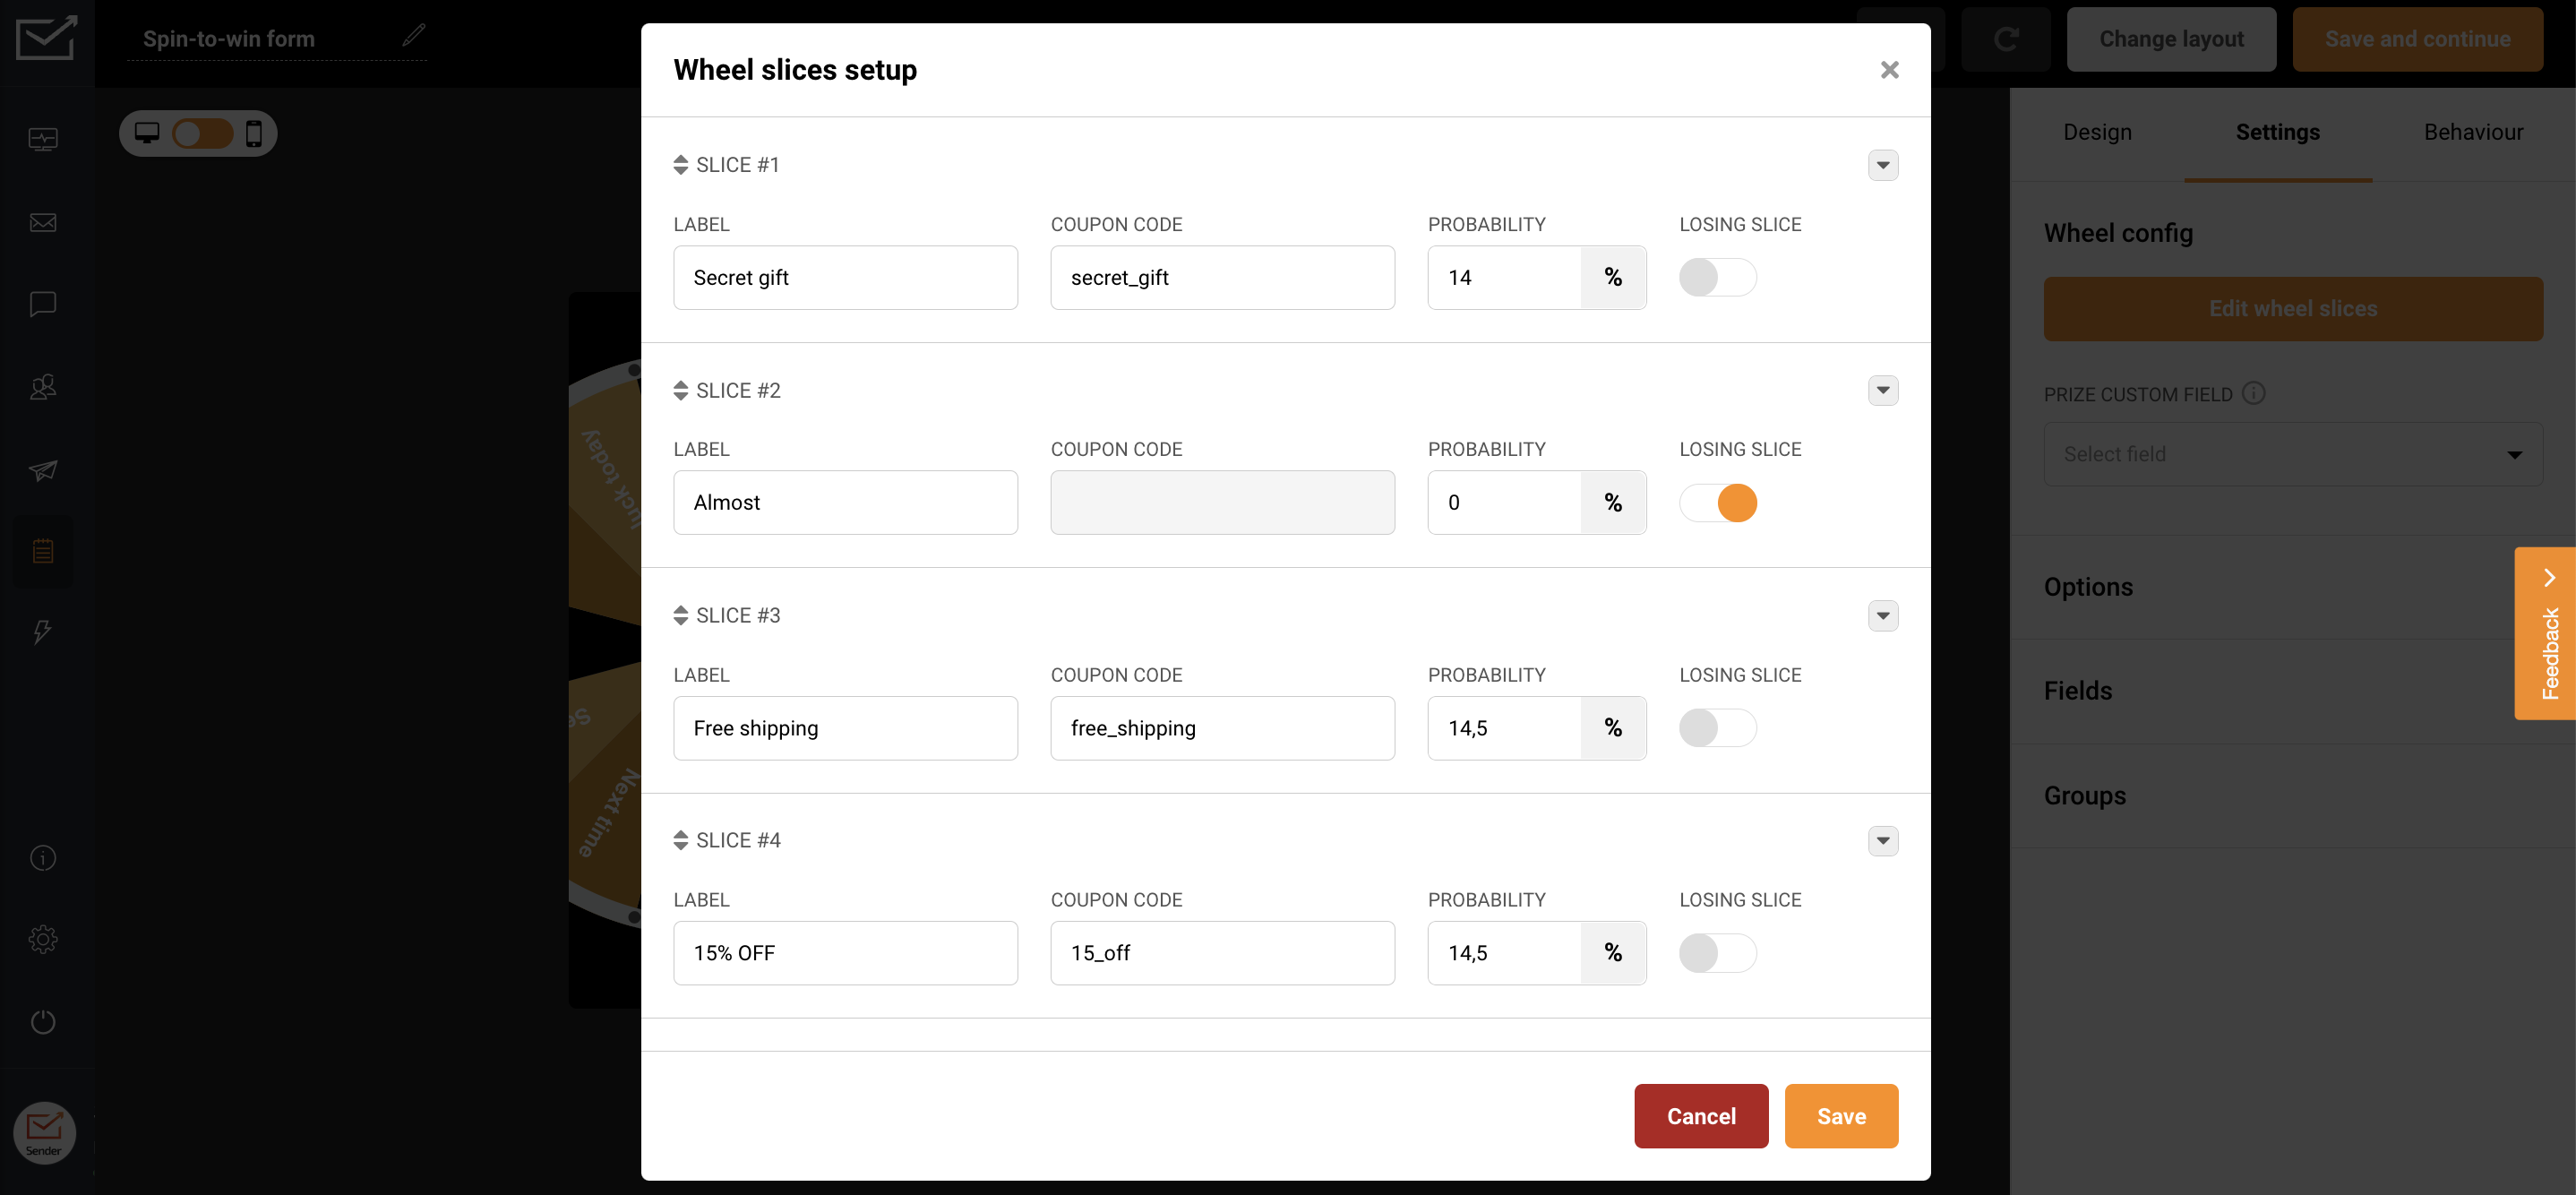Expand the Groups section

pos(2292,796)
